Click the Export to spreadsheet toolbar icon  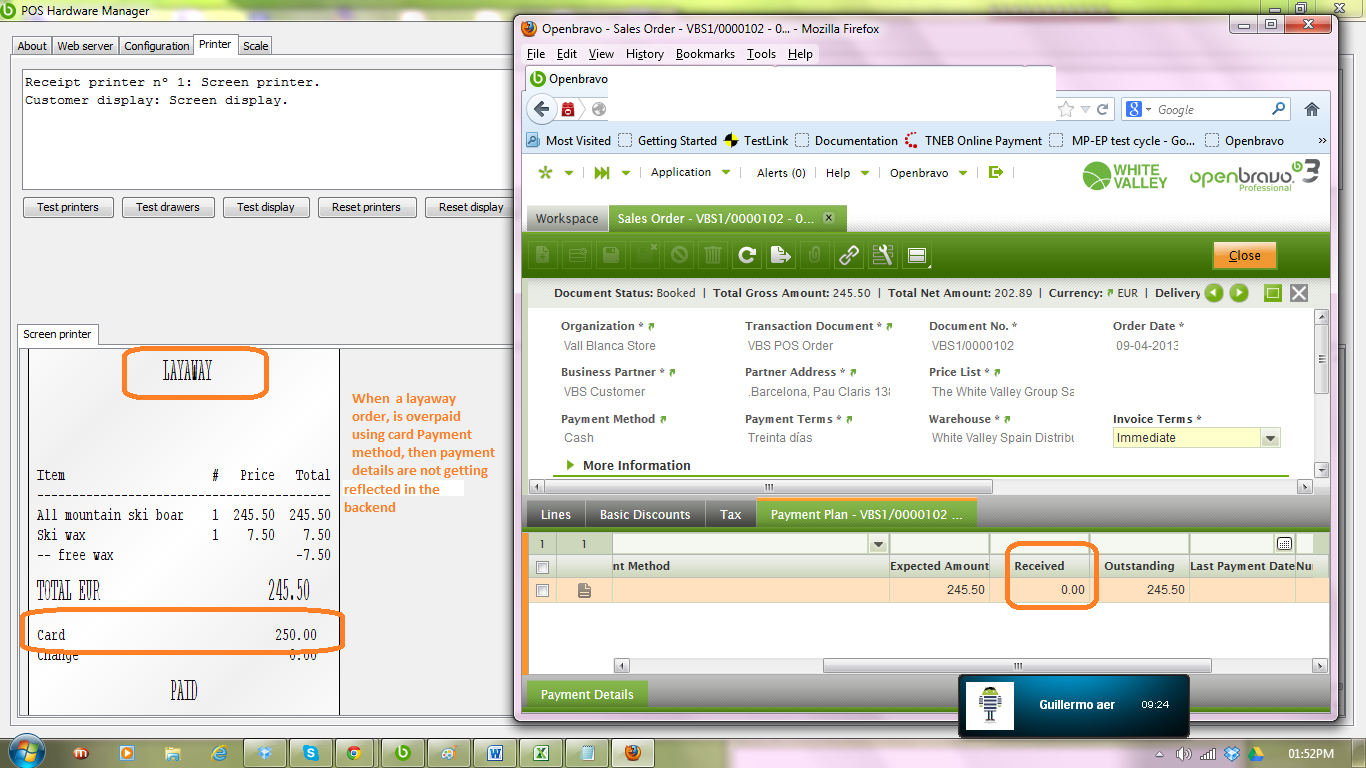(x=780, y=255)
